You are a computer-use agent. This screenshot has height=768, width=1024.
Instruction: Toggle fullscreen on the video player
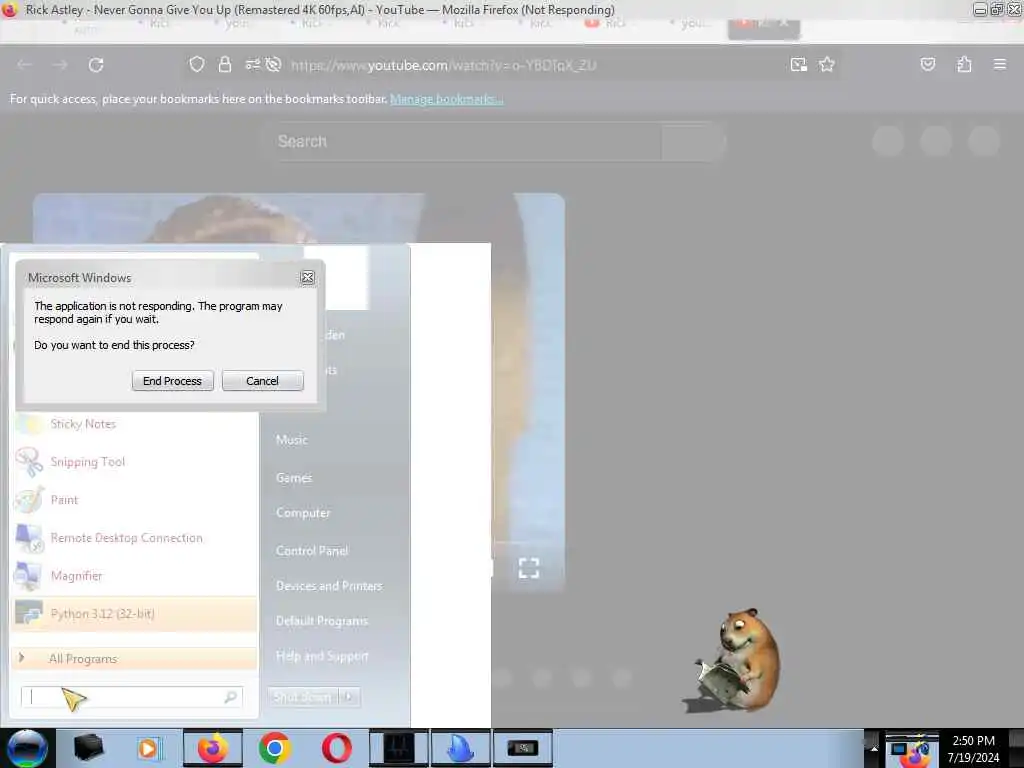point(528,568)
